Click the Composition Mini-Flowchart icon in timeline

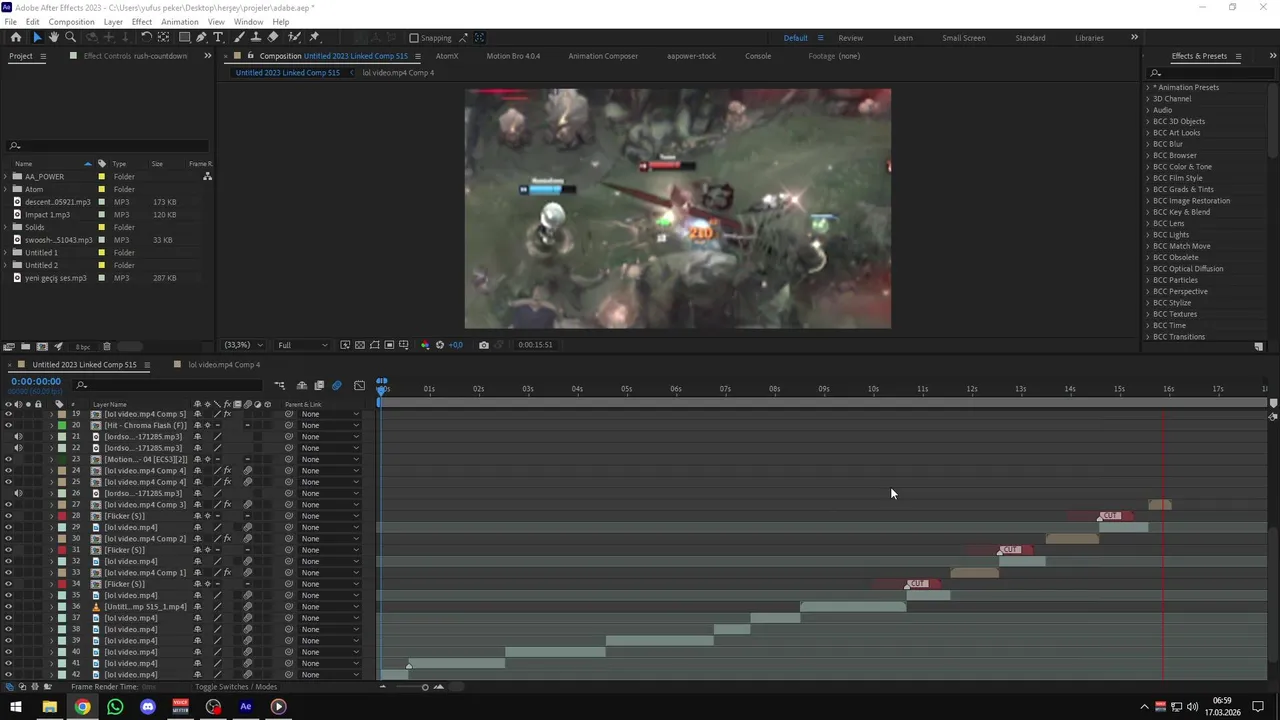pyautogui.click(x=279, y=385)
